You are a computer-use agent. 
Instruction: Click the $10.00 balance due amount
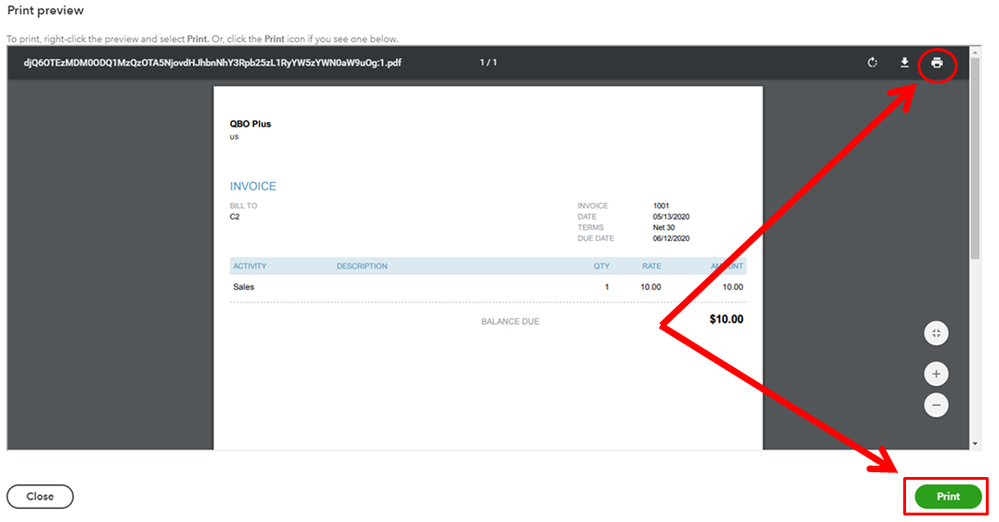click(726, 319)
